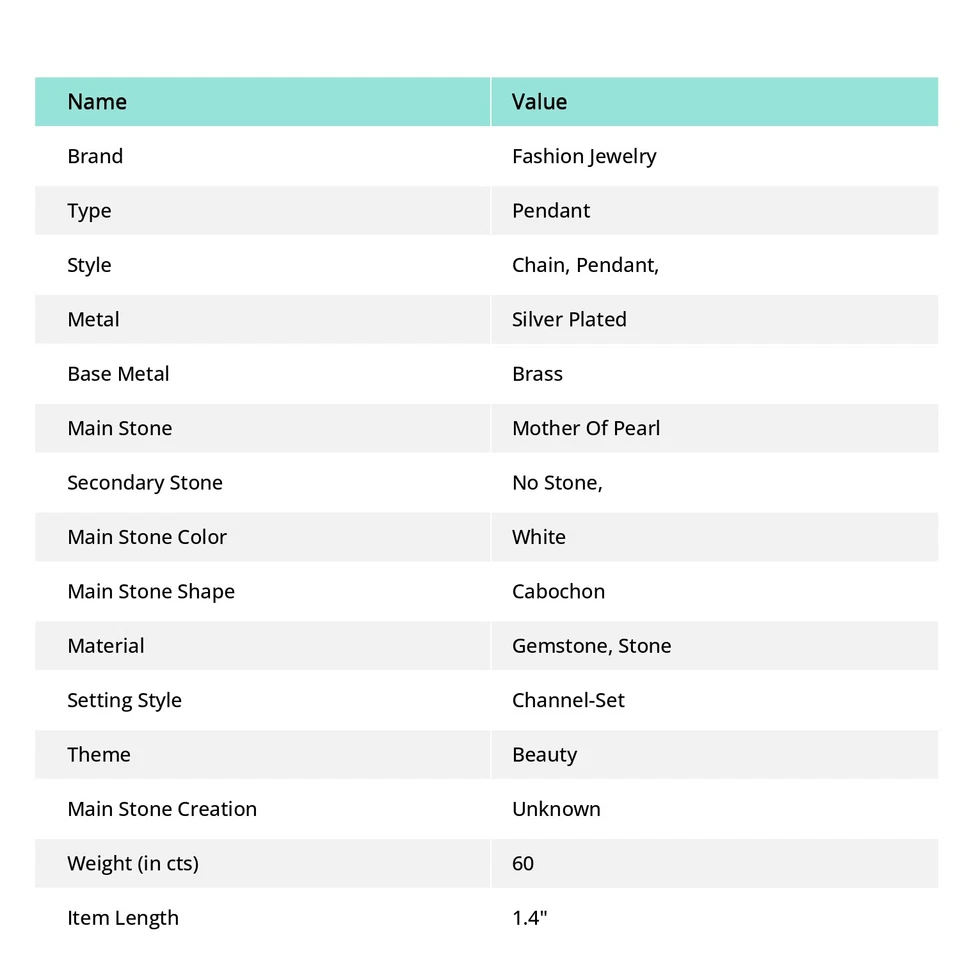Click the Base Metal label

click(x=118, y=374)
